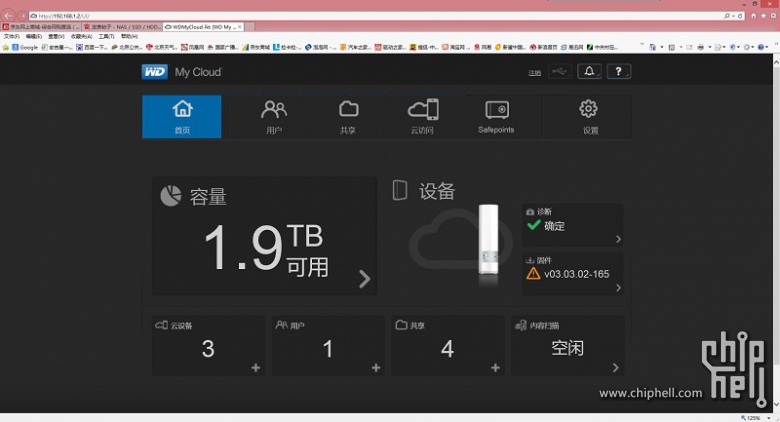Click the WD logo

(x=154, y=72)
